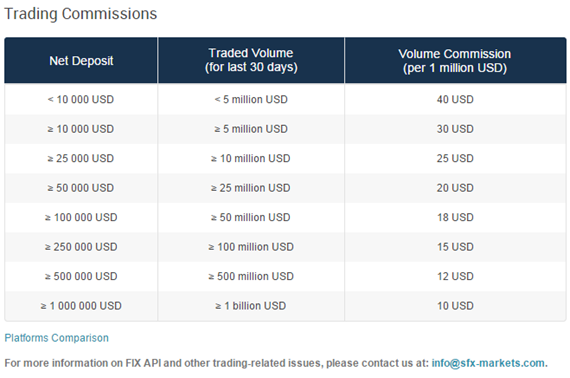Click the 20 USD commission cell
Screen dimensions: 570x378
click(455, 188)
